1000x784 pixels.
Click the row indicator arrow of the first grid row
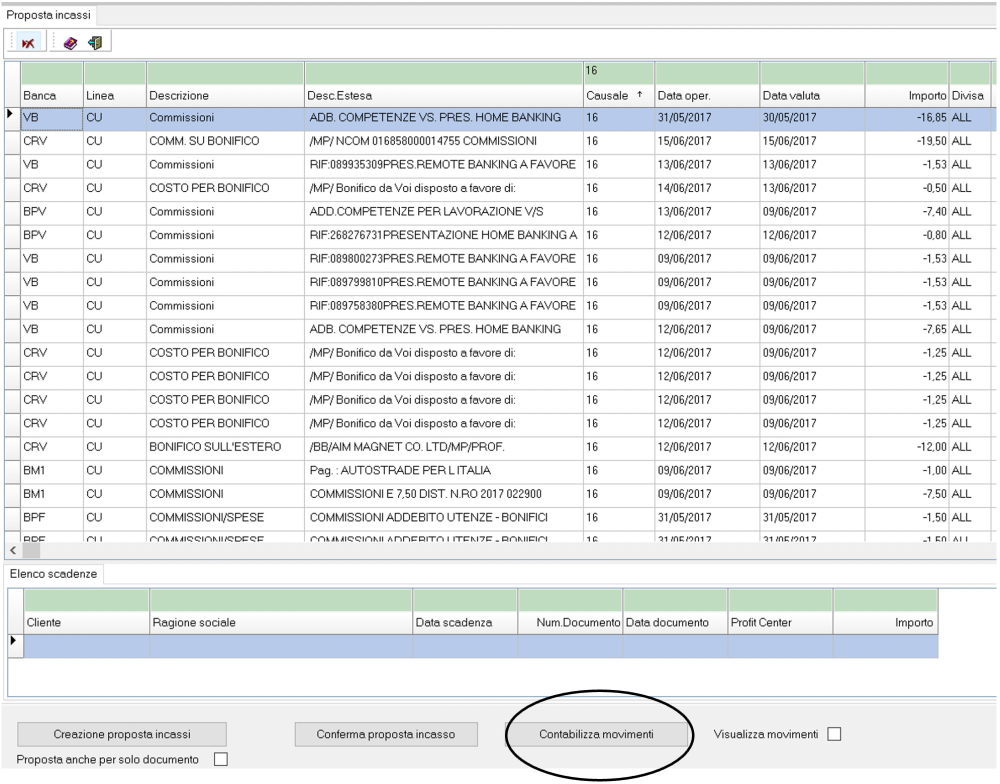11,117
